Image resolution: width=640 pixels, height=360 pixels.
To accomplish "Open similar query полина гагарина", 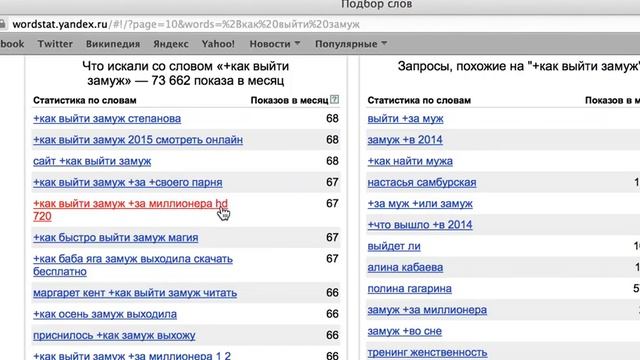I will click(409, 289).
